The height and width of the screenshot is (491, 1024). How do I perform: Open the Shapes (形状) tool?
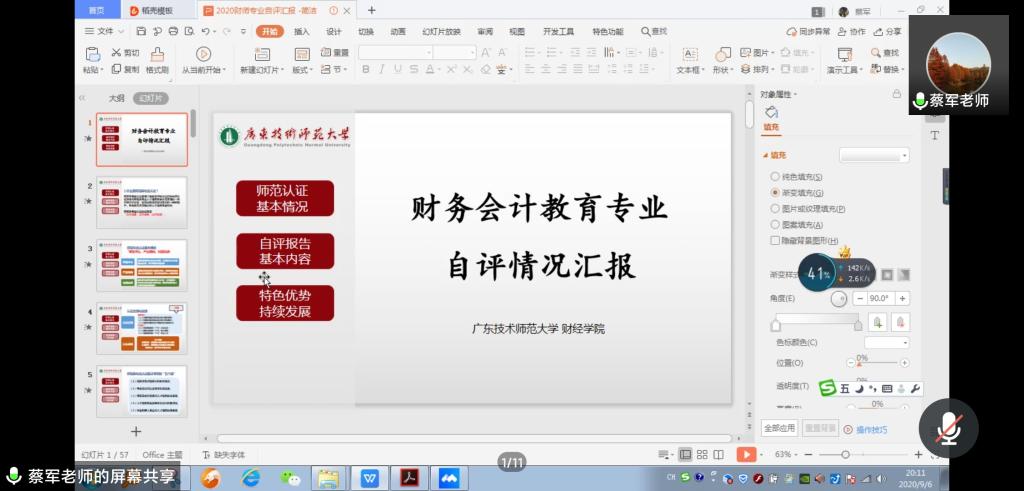(x=720, y=55)
